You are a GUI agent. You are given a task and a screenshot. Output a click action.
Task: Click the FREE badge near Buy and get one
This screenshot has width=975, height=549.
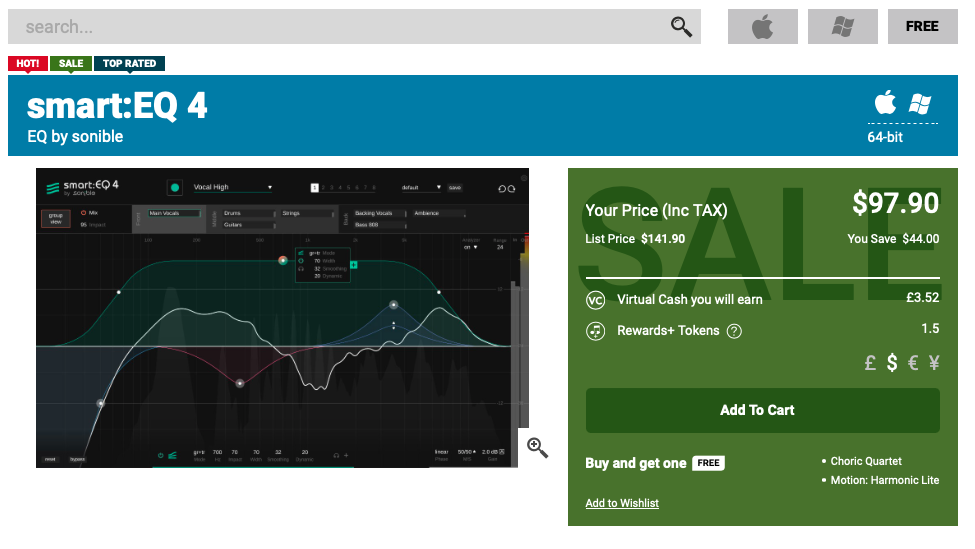pyautogui.click(x=708, y=463)
